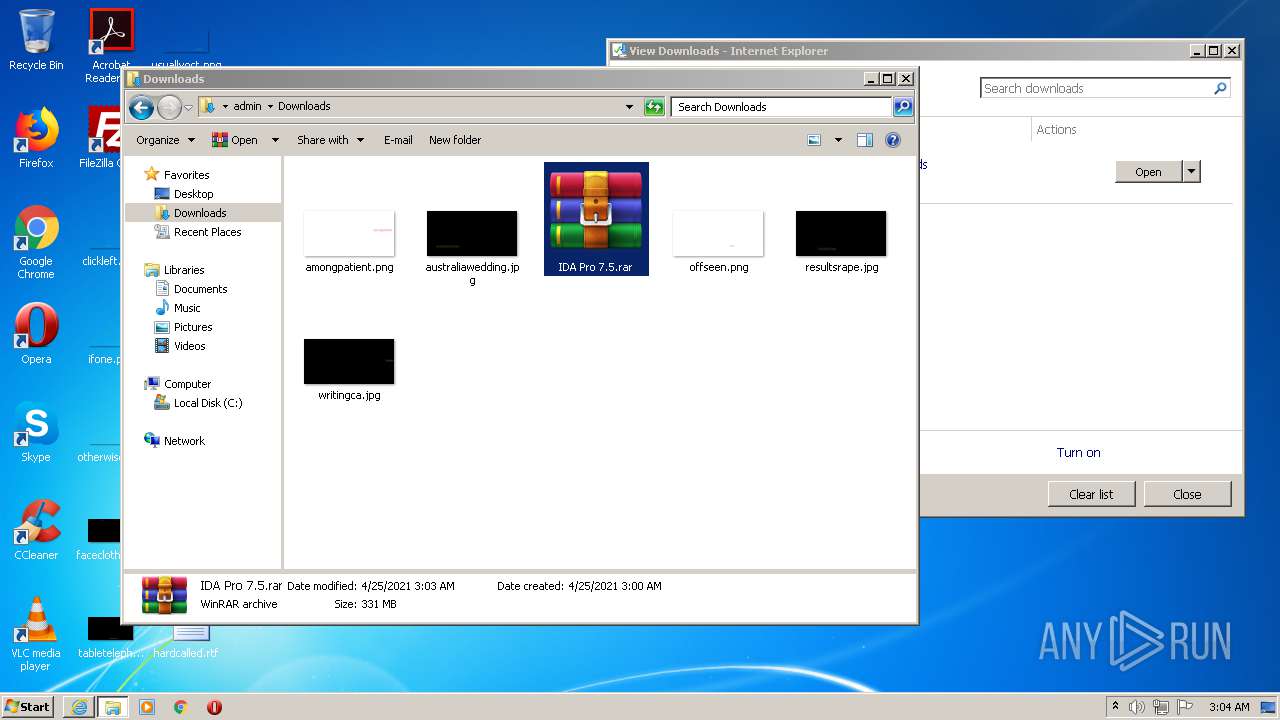1280x720 pixels.
Task: Click WinRAR icon in the details pane
Action: tap(164, 595)
